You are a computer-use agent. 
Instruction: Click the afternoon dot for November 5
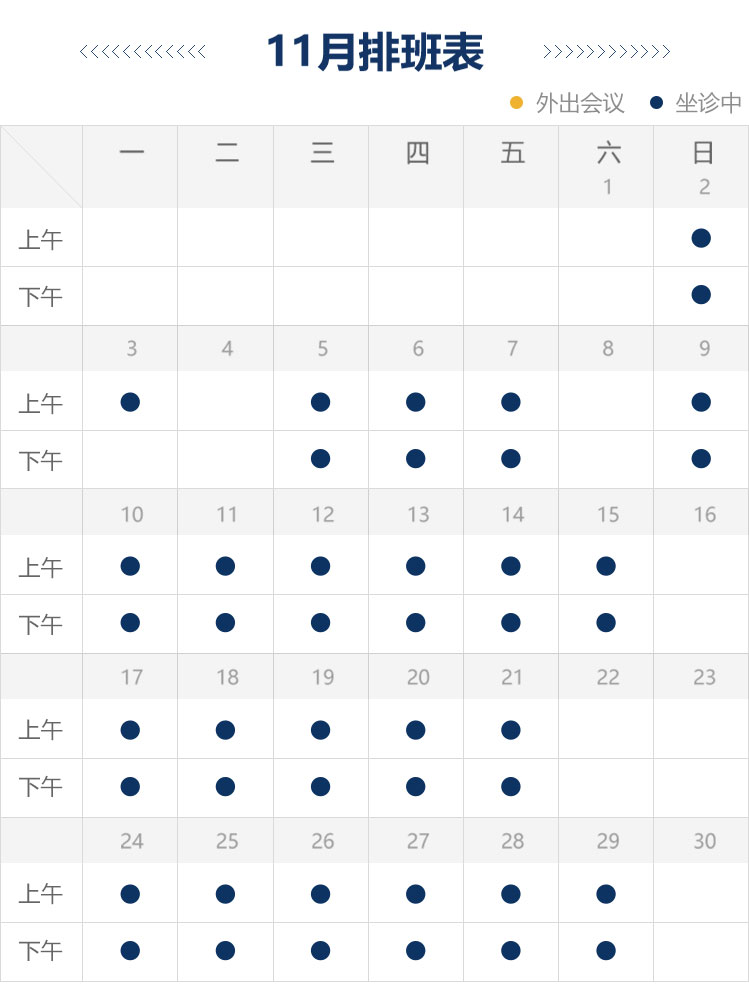(x=320, y=459)
